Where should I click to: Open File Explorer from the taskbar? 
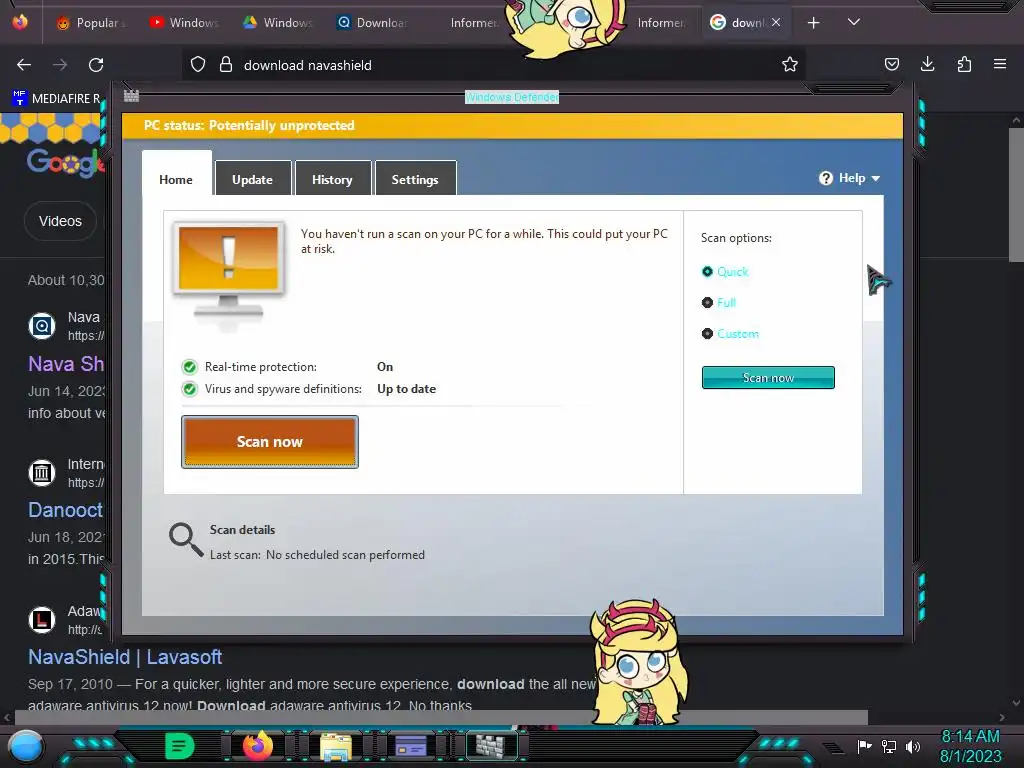(x=336, y=746)
